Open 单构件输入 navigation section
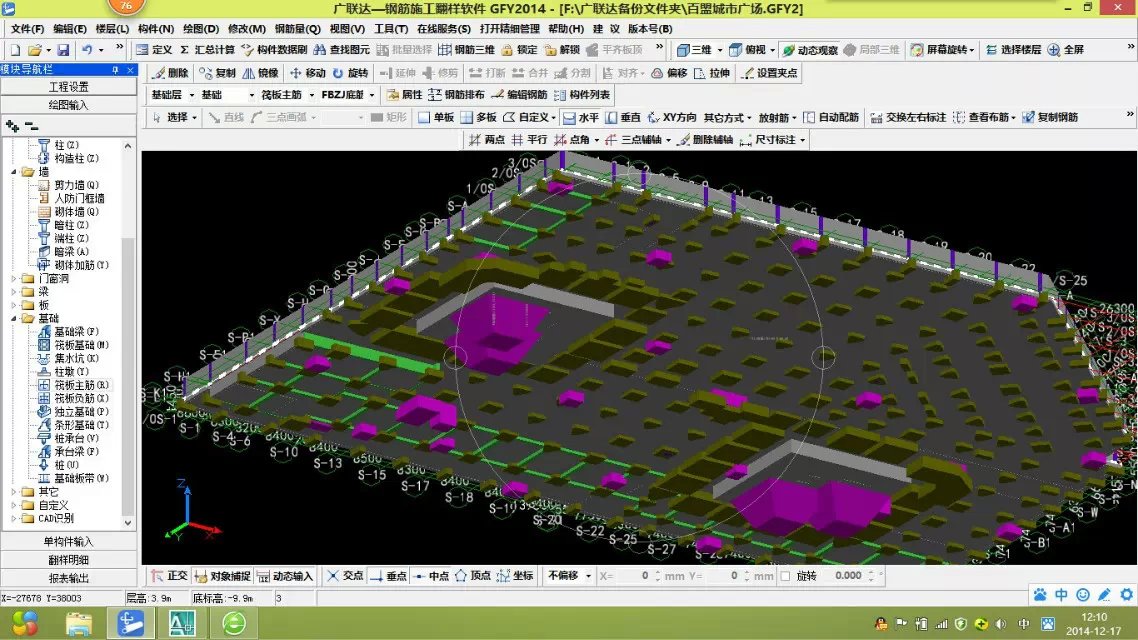The image size is (1138, 640). tap(68, 542)
